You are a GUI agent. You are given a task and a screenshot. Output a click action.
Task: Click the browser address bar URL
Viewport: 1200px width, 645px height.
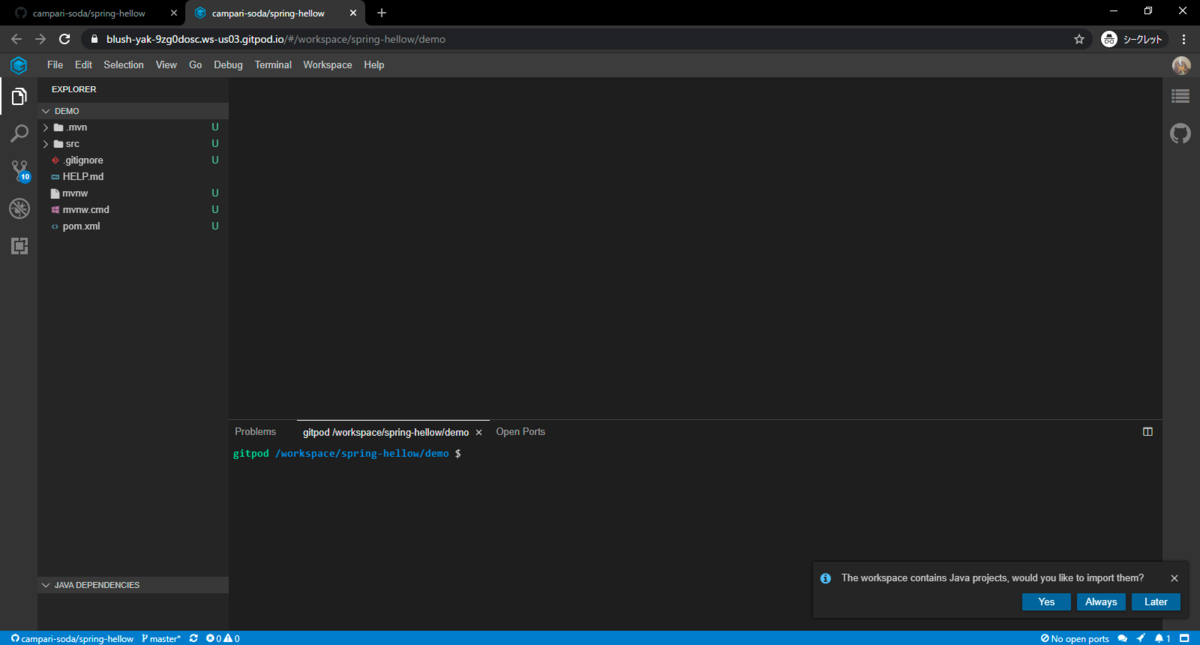[x=276, y=39]
